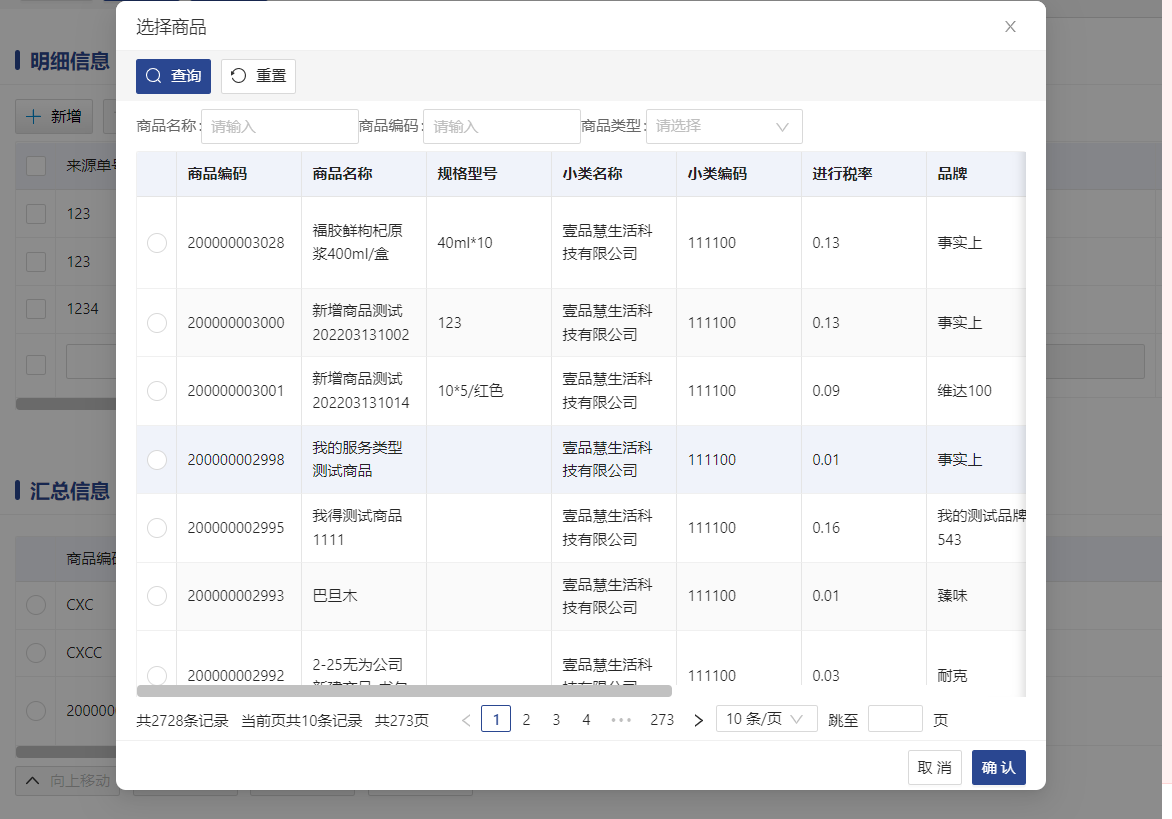Check the first 123 row checkbox in background
1172x819 pixels.
pyautogui.click(x=36, y=214)
